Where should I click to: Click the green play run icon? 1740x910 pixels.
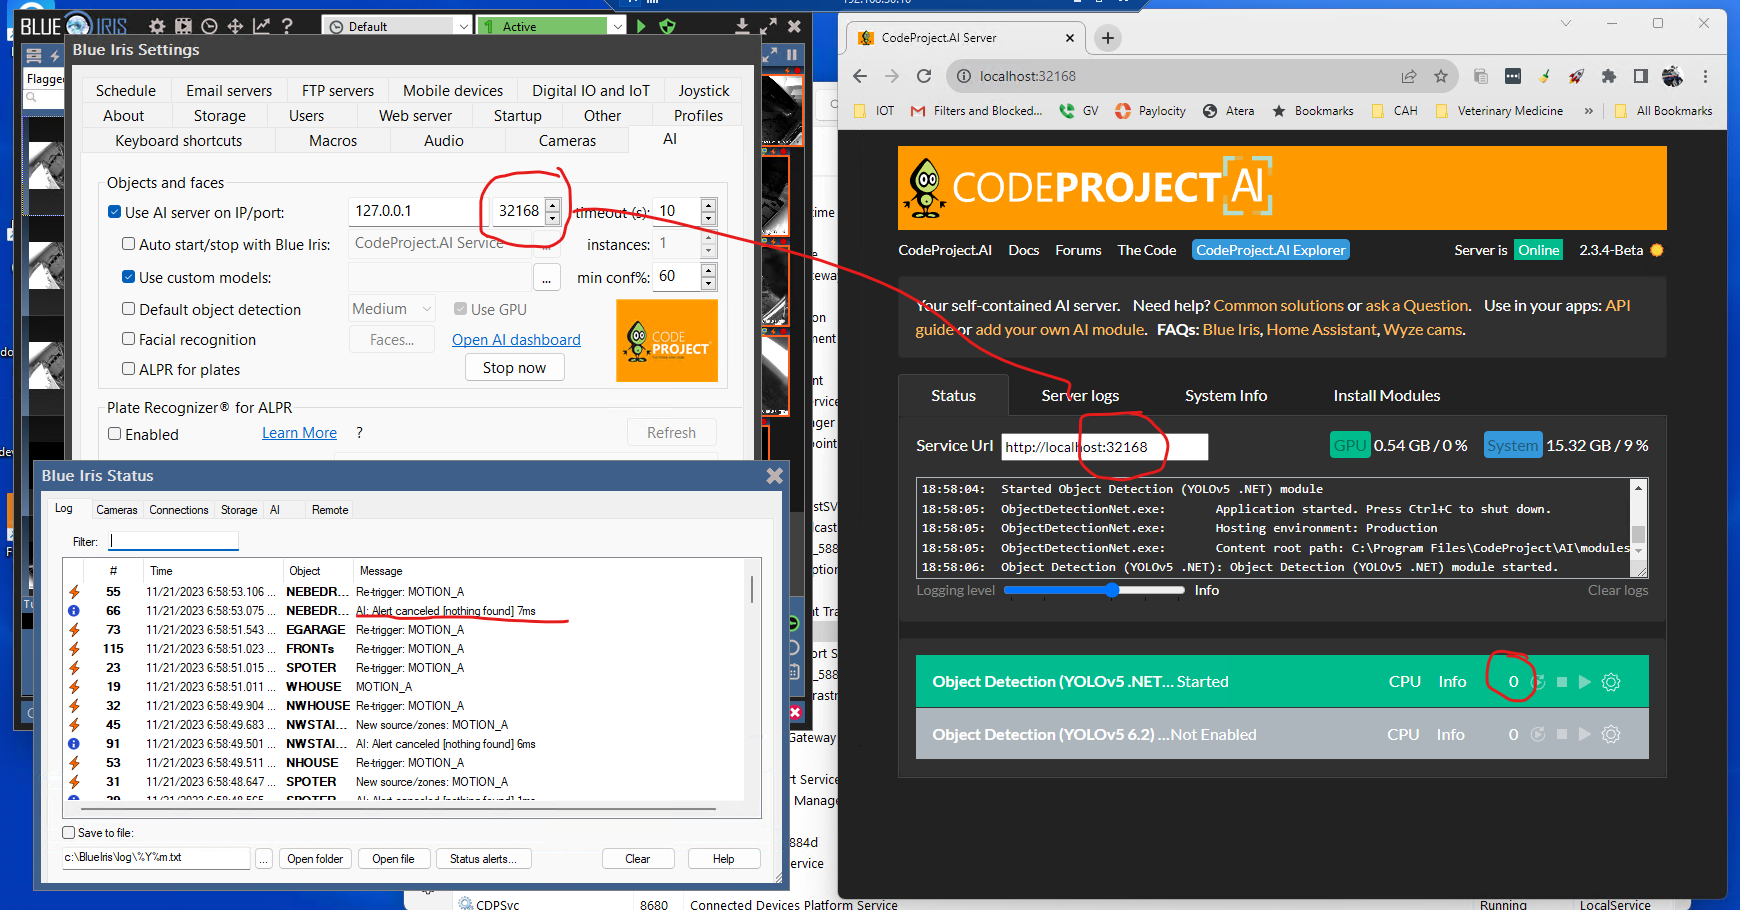coord(641,26)
